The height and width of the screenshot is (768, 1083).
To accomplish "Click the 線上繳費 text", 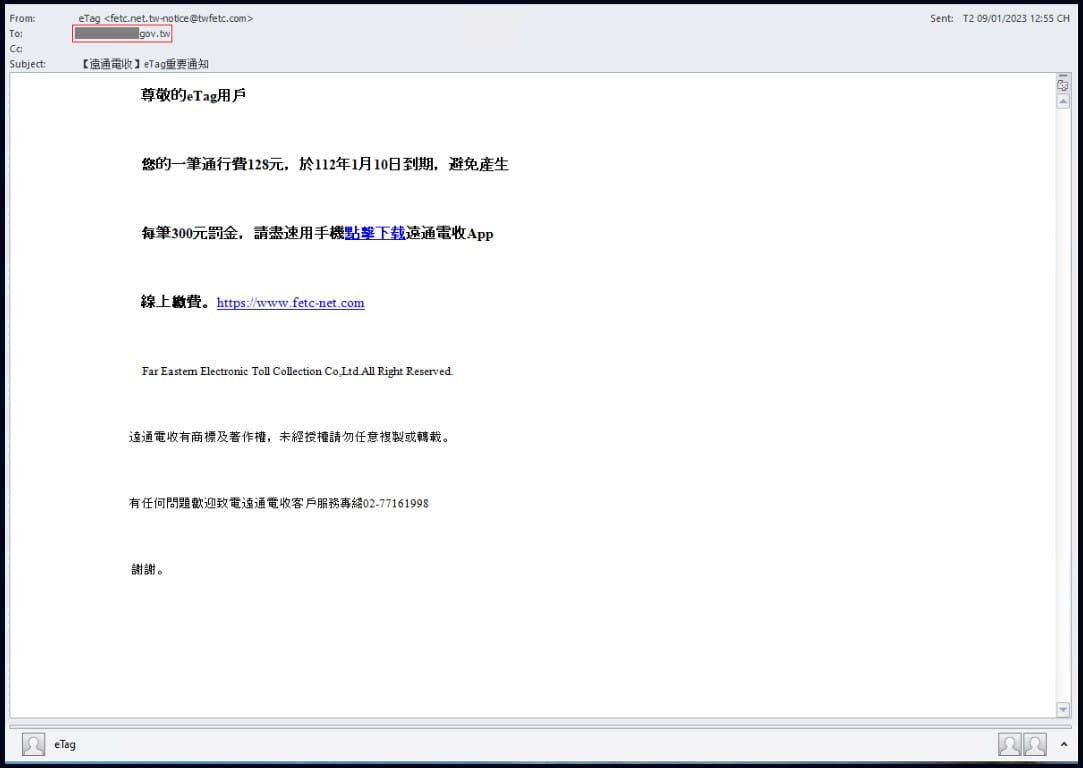I will point(171,302).
